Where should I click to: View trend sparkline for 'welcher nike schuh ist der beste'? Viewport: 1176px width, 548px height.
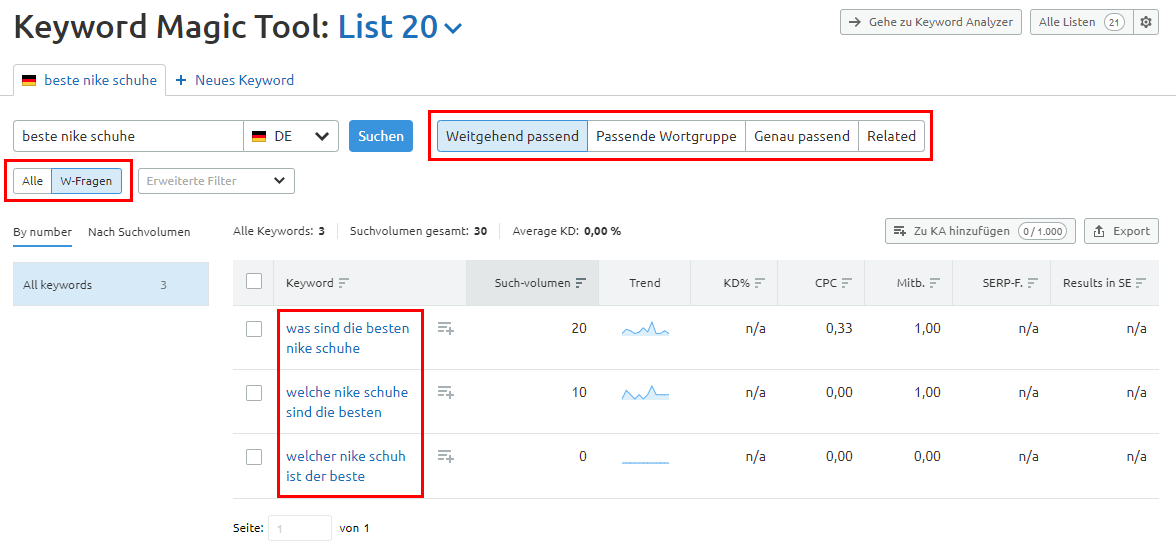pyautogui.click(x=645, y=462)
